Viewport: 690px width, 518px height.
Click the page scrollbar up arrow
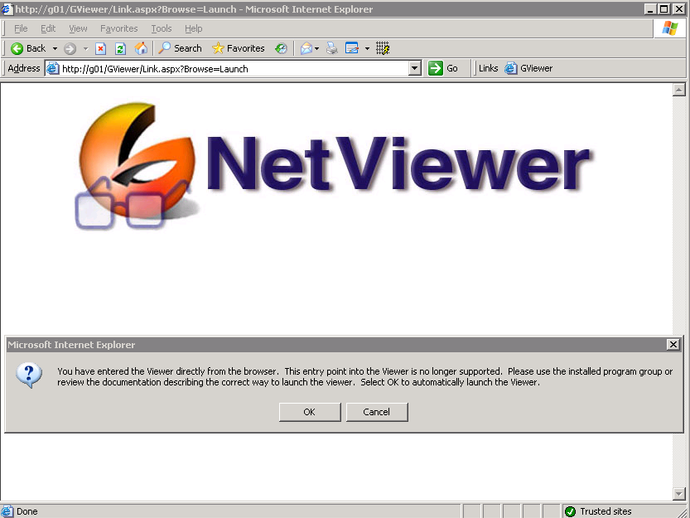click(679, 90)
